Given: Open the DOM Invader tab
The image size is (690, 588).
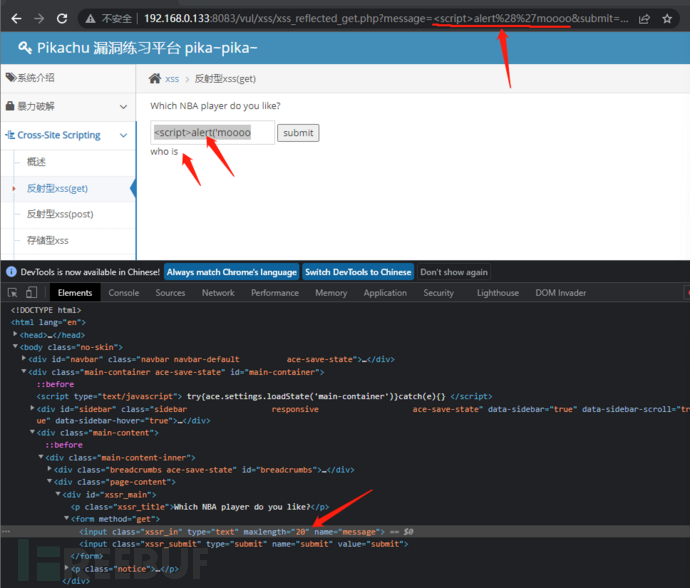Looking at the screenshot, I should click(x=561, y=293).
